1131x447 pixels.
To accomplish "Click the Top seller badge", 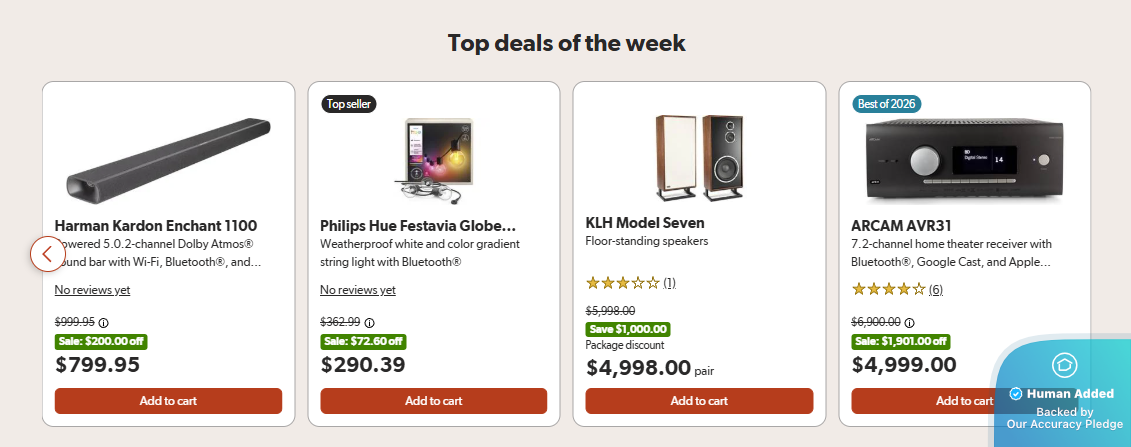I will click(x=348, y=104).
